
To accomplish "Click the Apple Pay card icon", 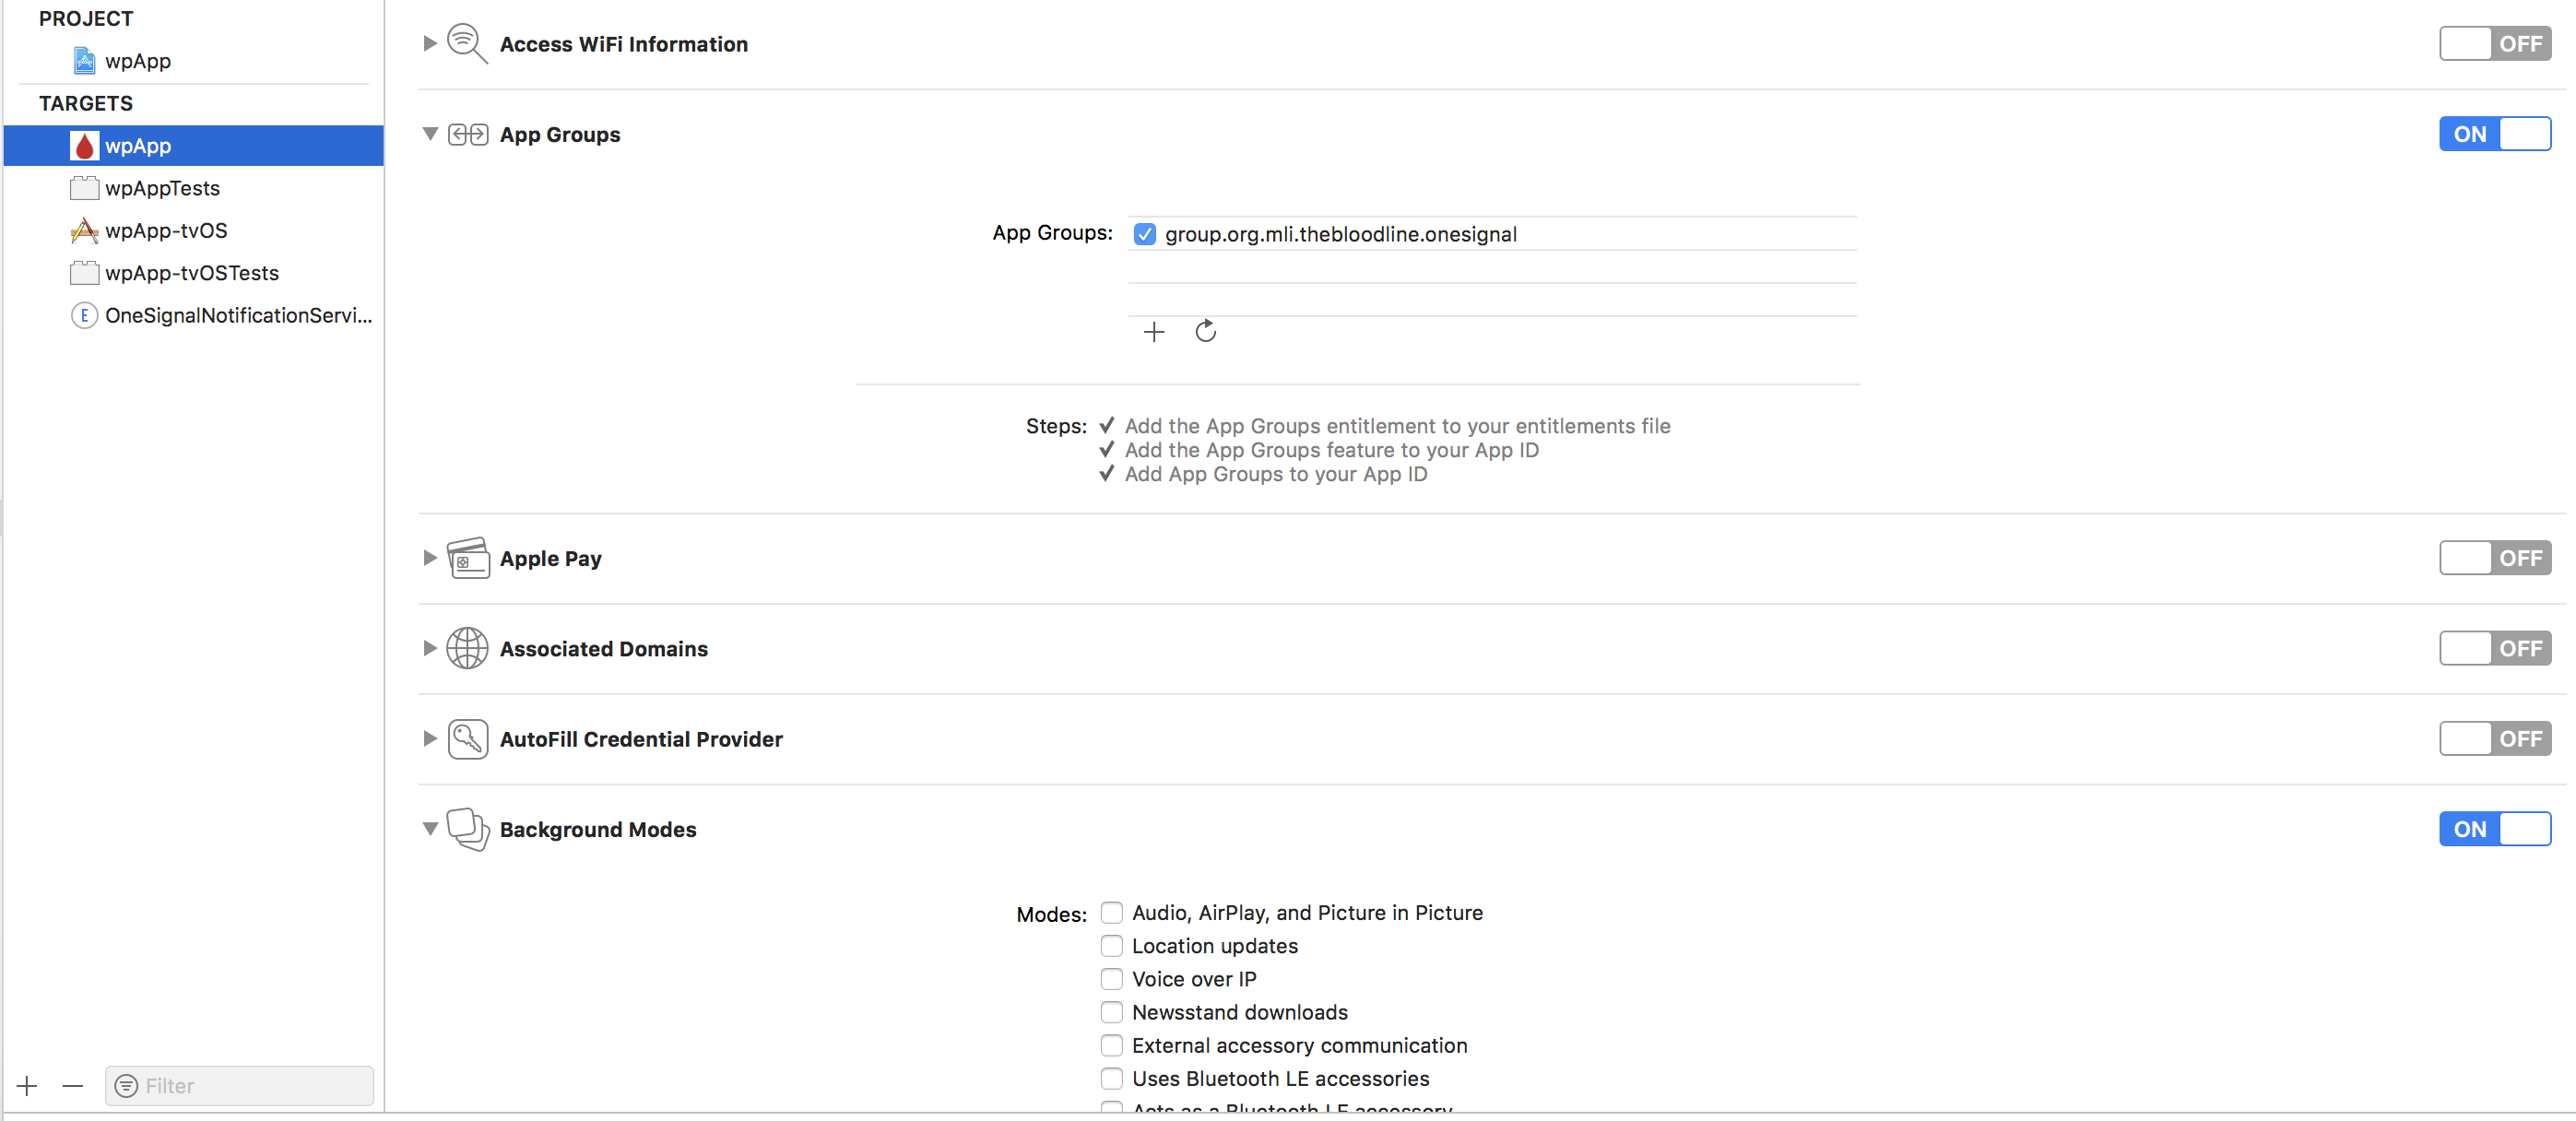I will (469, 558).
